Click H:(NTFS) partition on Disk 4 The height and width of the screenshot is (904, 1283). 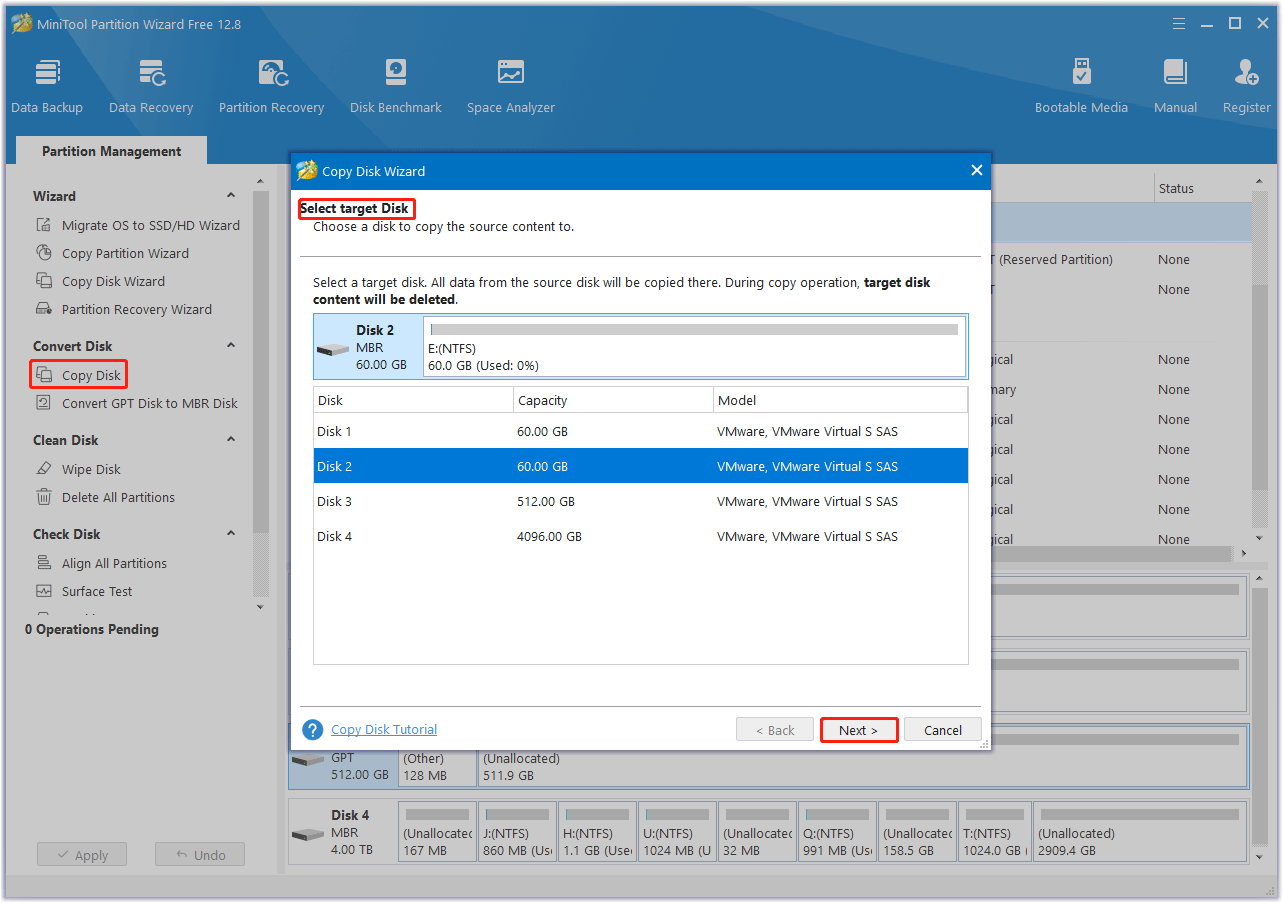point(596,832)
